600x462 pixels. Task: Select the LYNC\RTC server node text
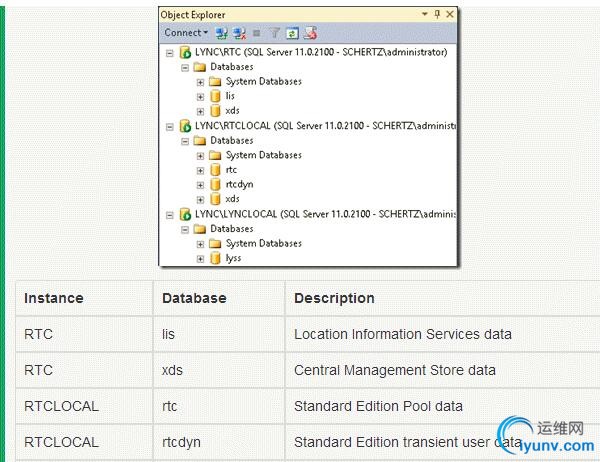321,52
